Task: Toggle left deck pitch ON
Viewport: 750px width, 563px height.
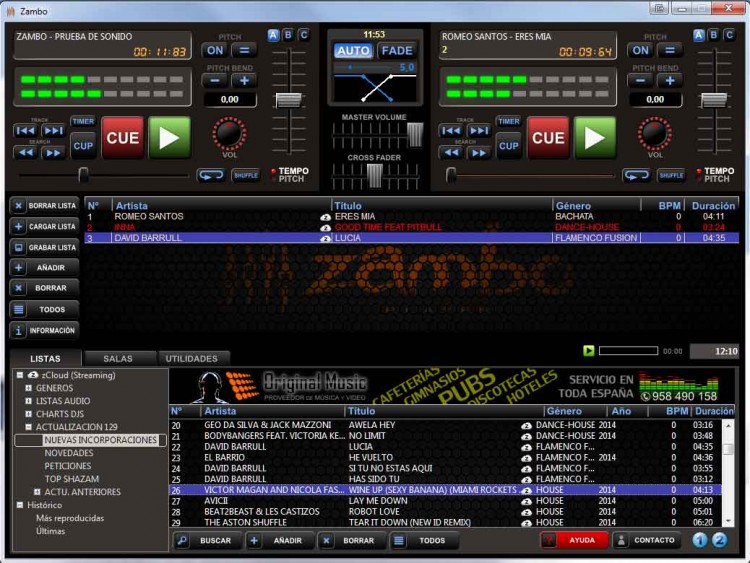Action: coord(215,50)
